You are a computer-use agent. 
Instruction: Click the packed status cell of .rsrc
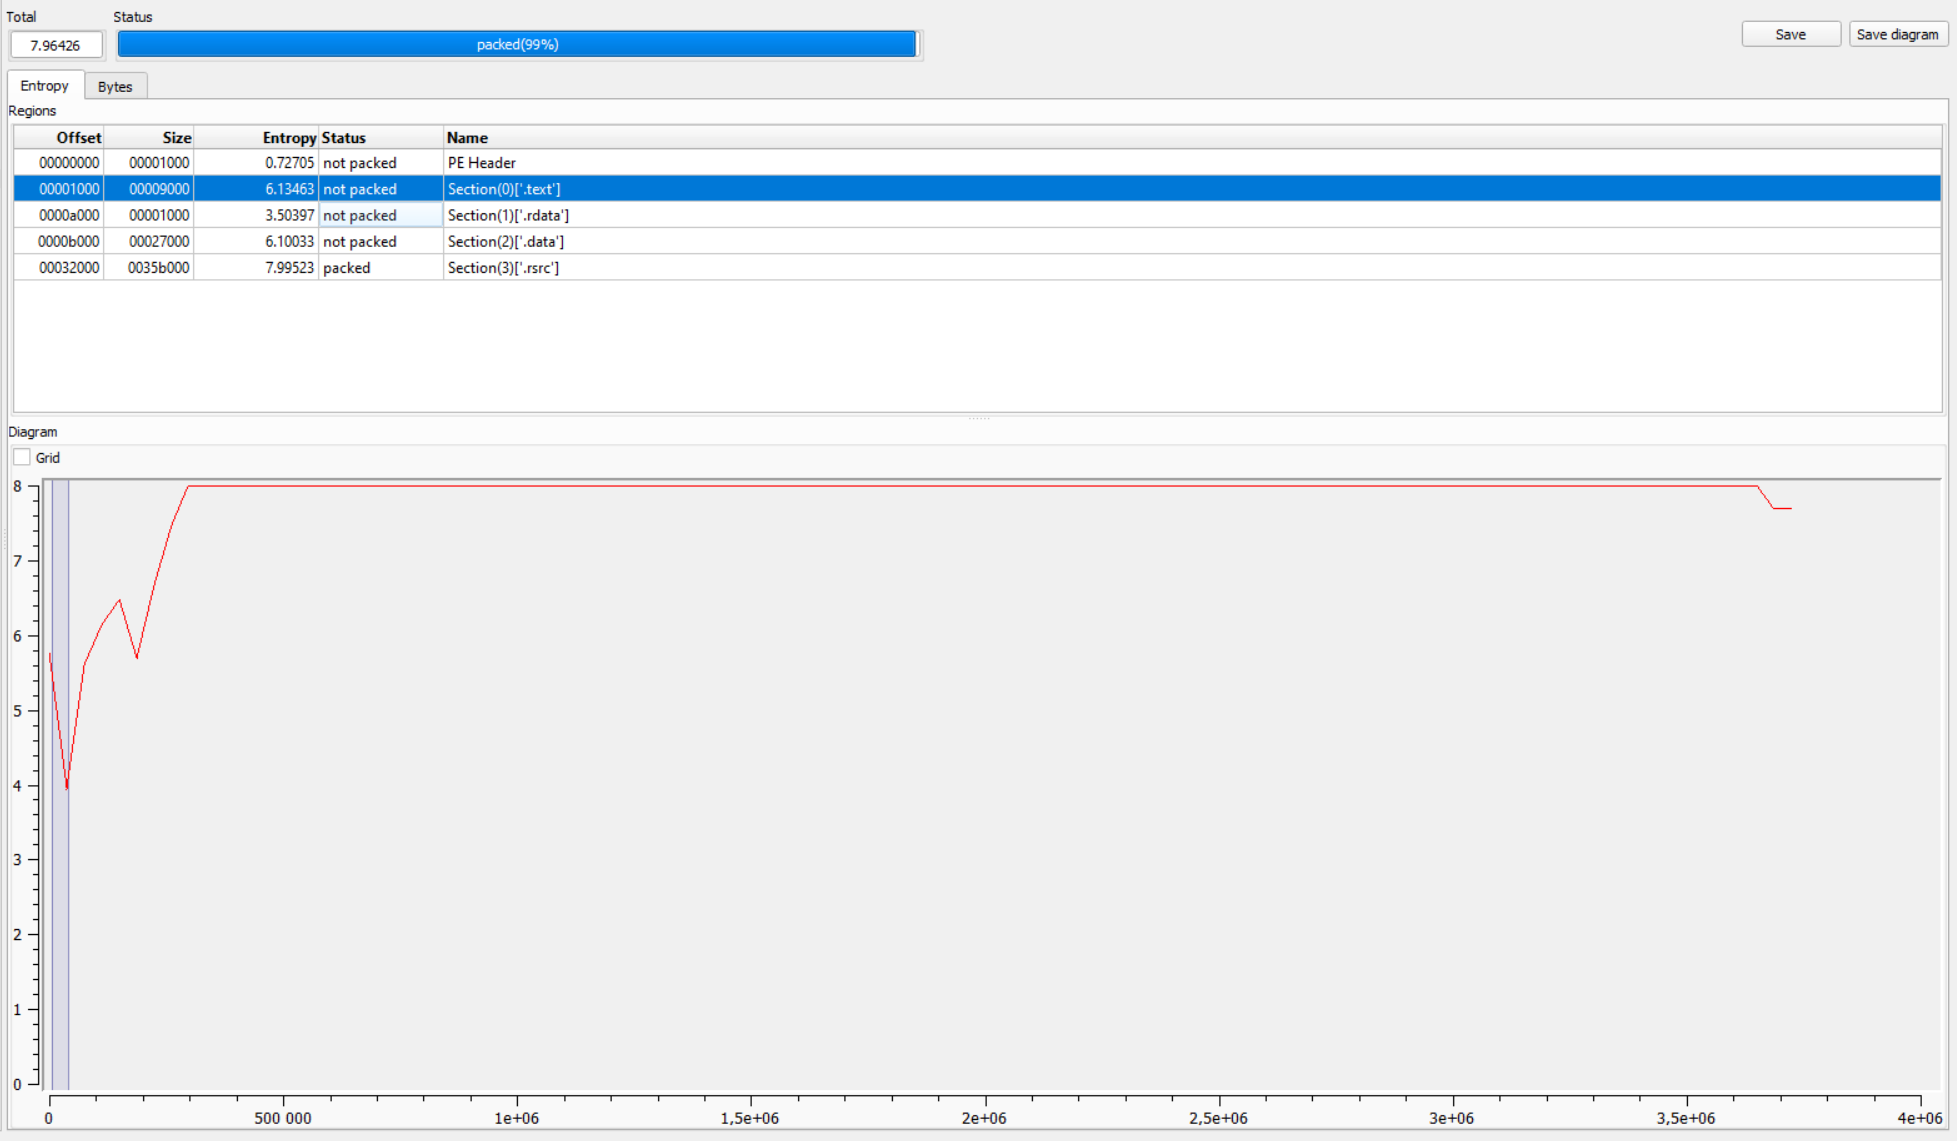(x=379, y=268)
